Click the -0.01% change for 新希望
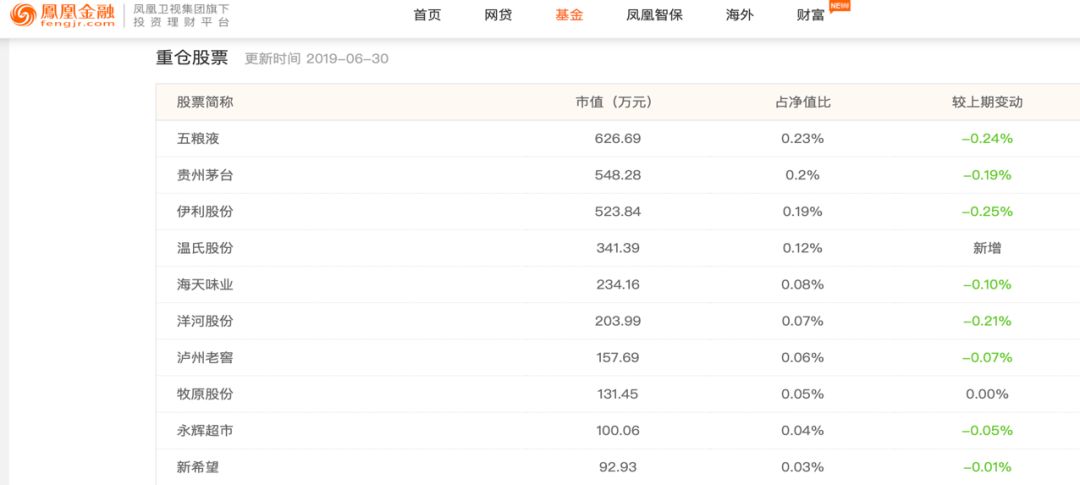This screenshot has height=485, width=1080. pos(987,467)
